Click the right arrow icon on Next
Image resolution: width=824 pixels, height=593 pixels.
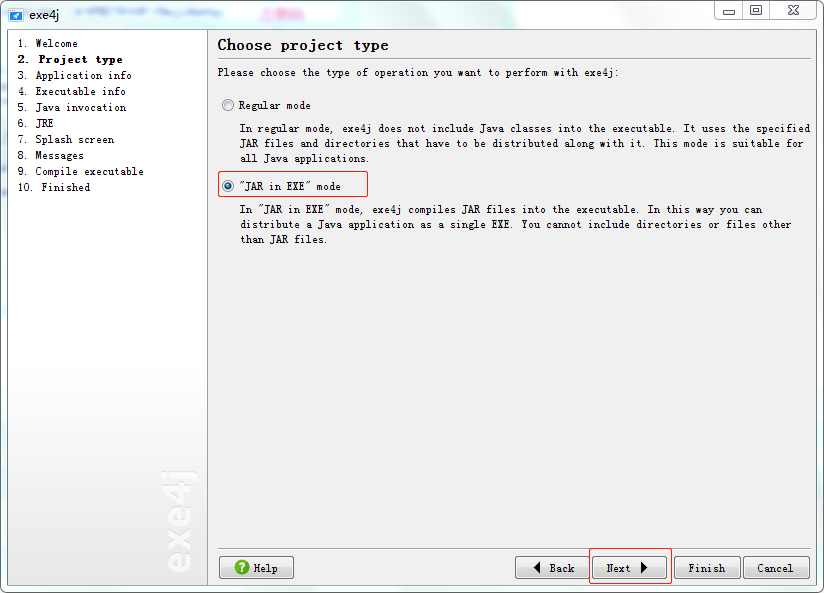click(644, 568)
